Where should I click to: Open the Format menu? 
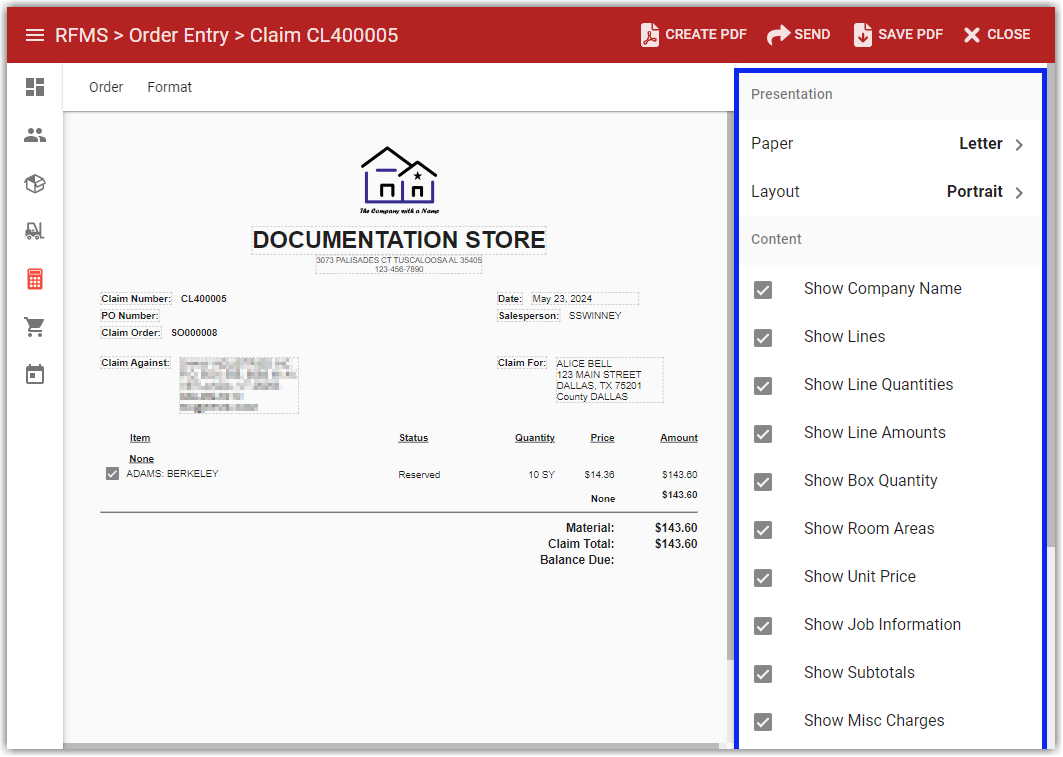(169, 87)
